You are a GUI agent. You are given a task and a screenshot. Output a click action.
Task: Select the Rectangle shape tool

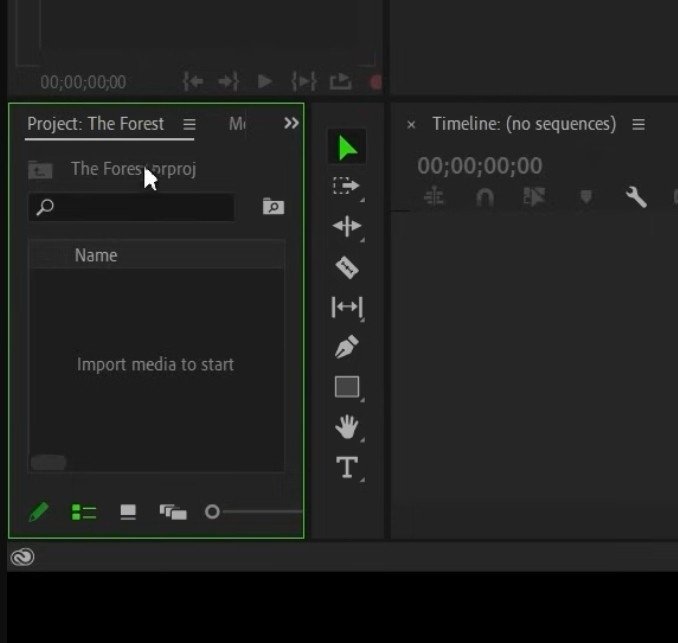click(x=346, y=387)
